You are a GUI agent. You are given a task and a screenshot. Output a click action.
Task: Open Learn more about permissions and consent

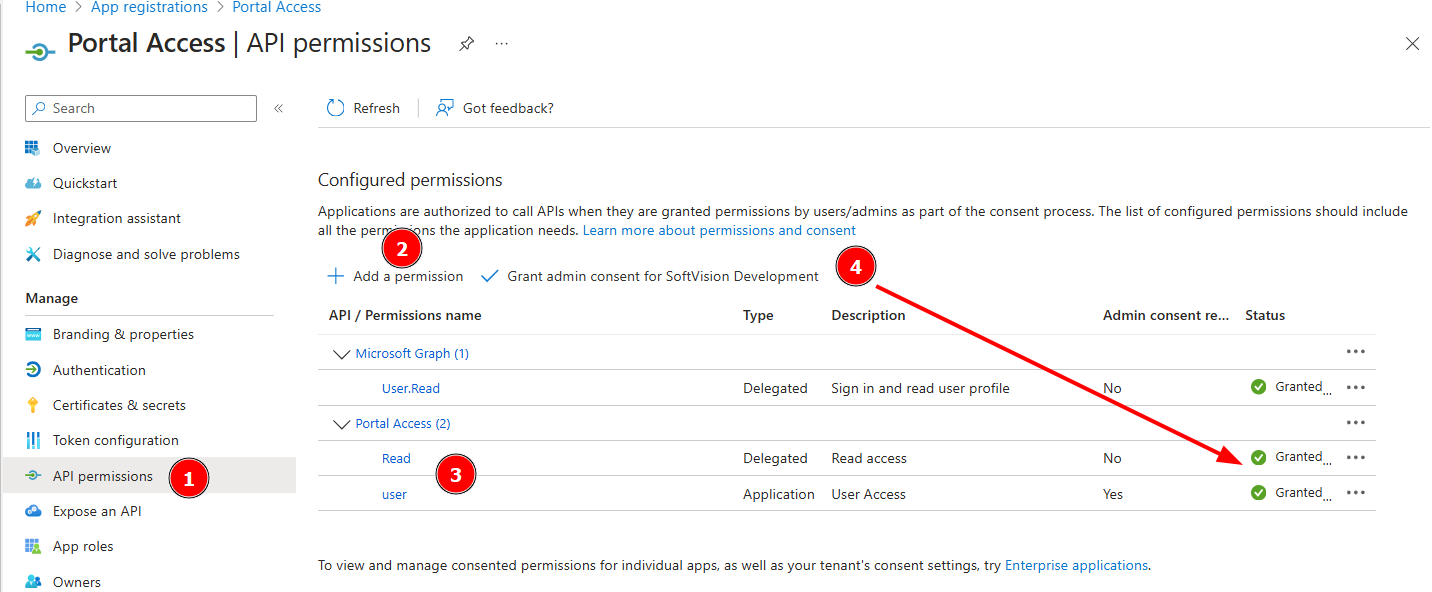(719, 230)
